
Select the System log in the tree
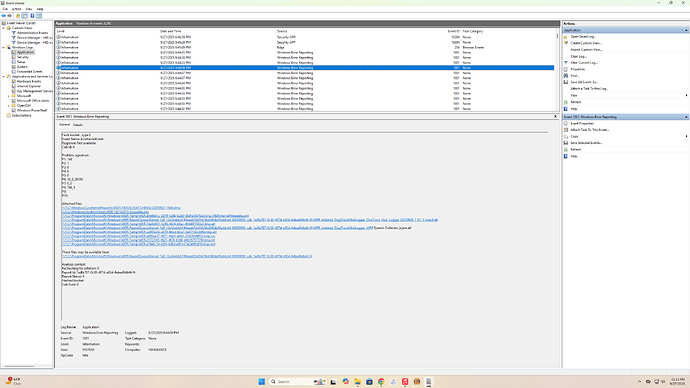22,67
